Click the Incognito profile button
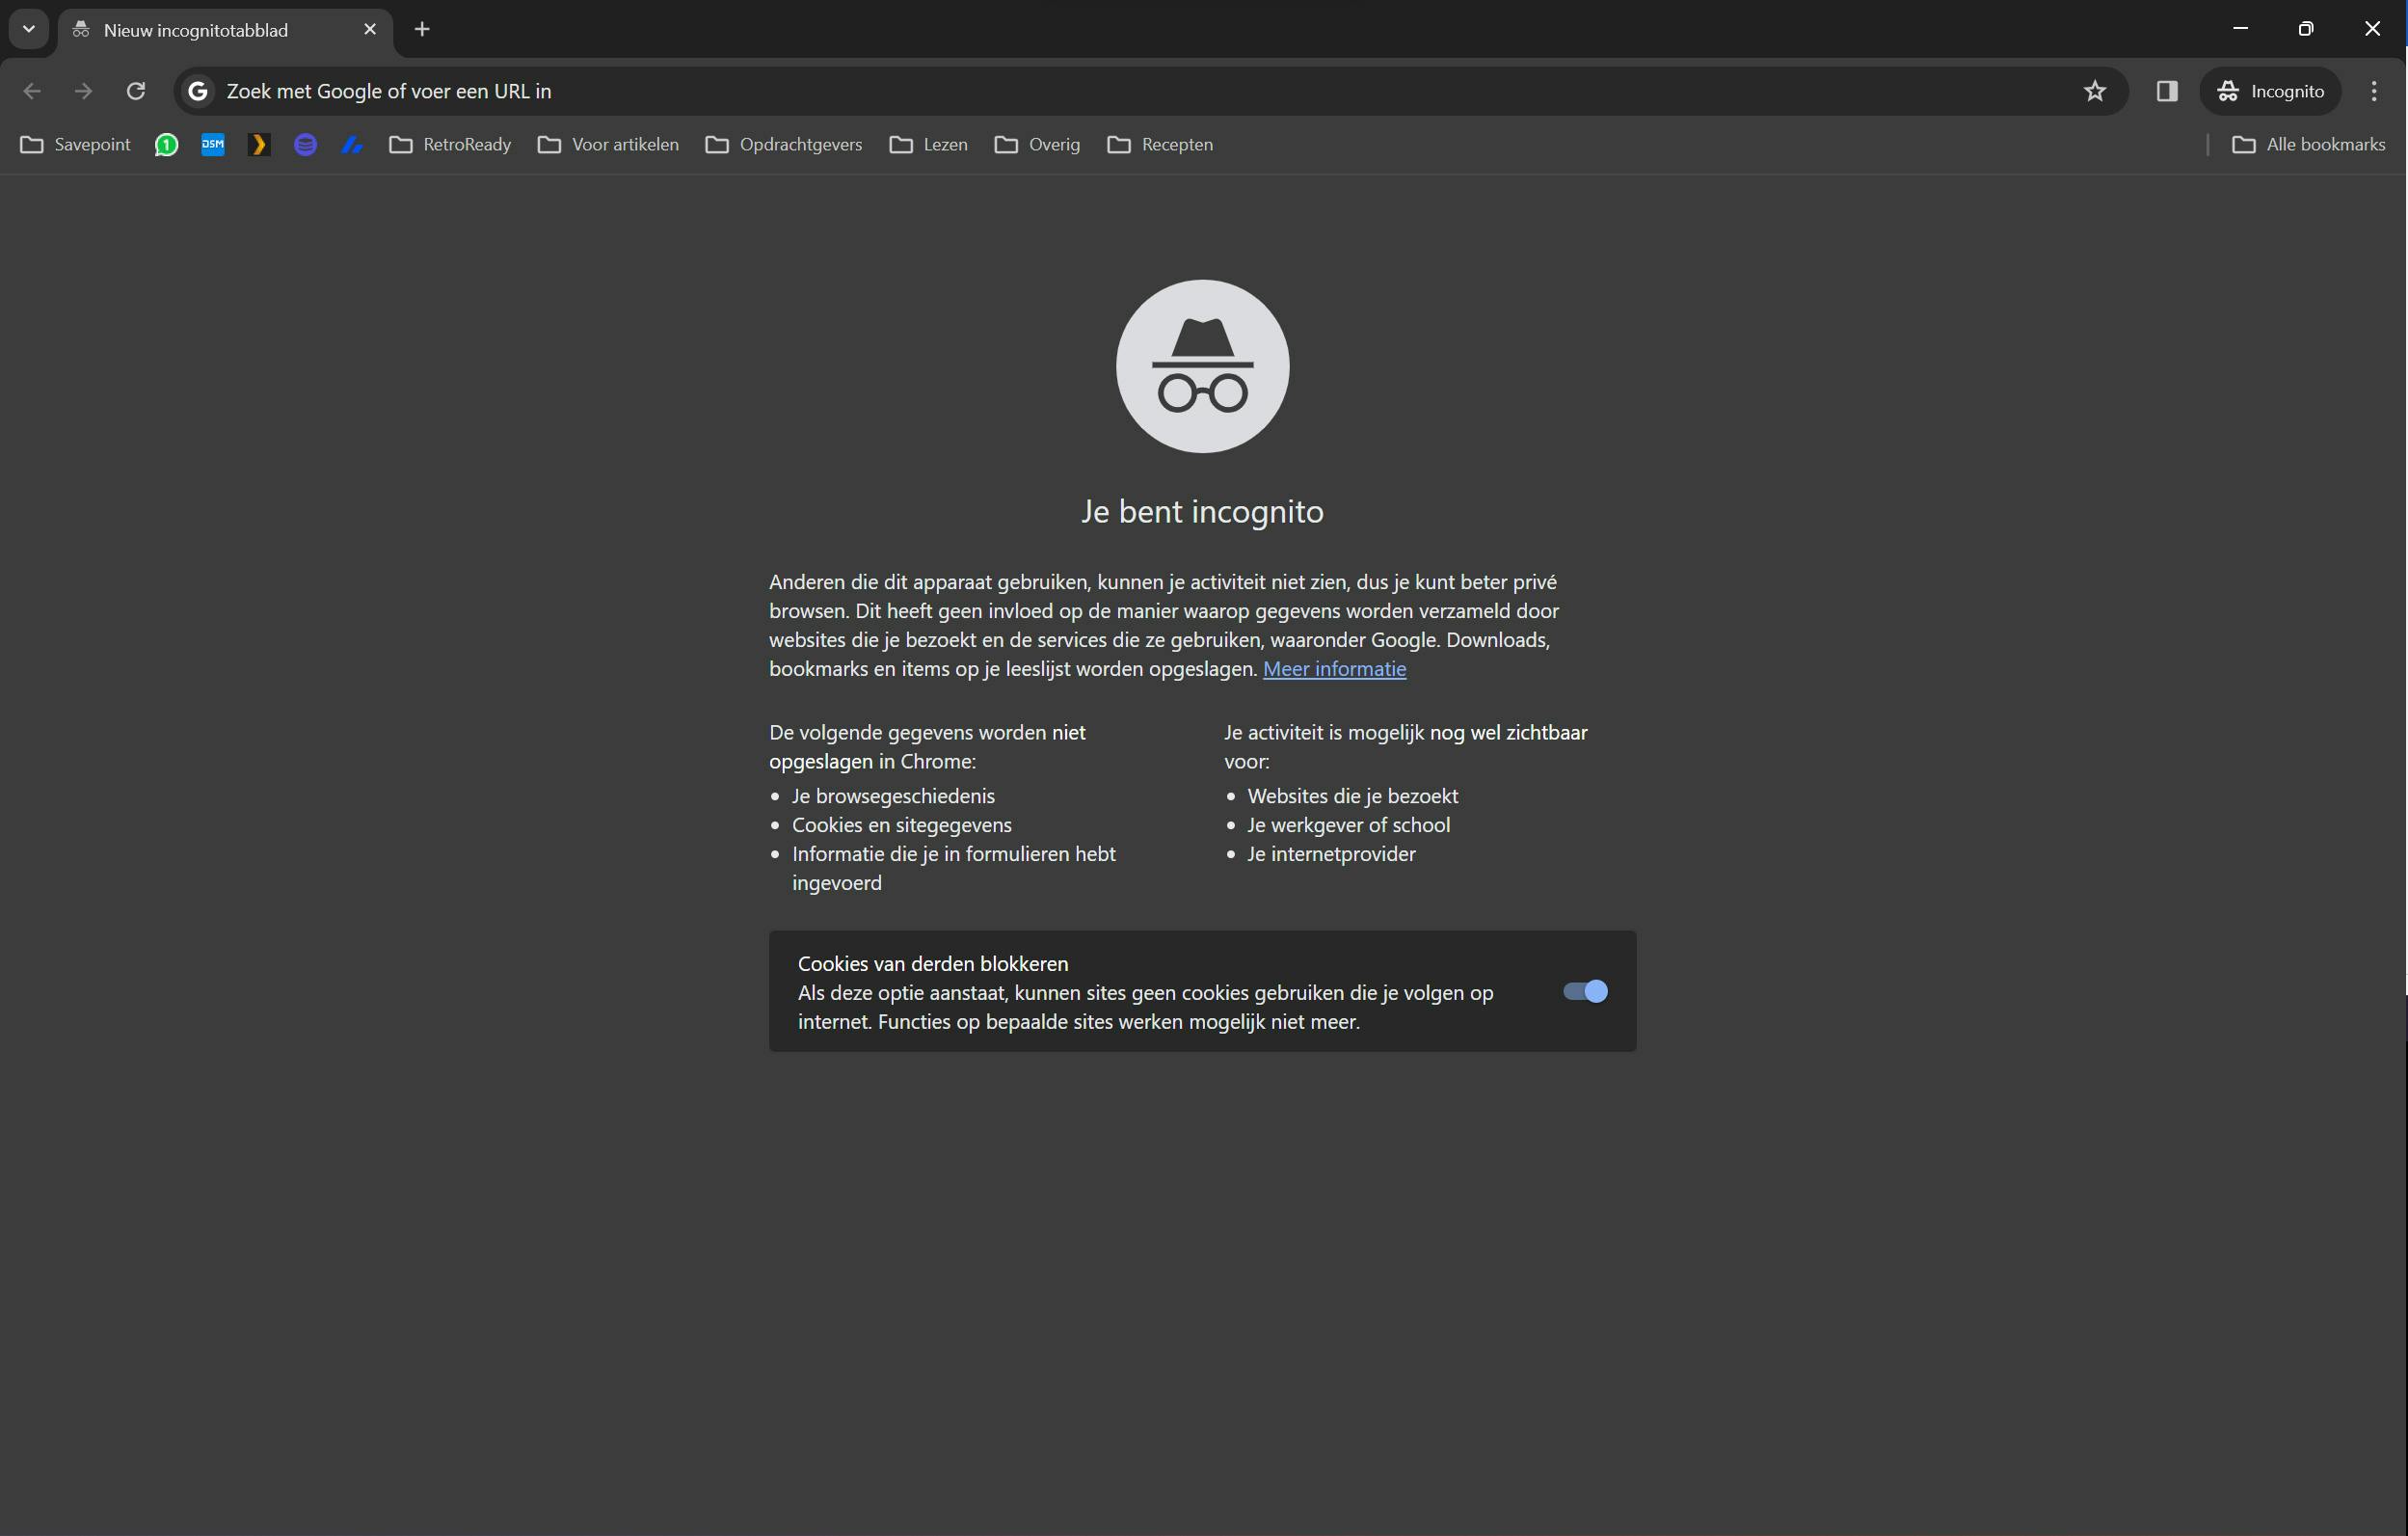Viewport: 2408px width, 1536px height. (x=2270, y=91)
